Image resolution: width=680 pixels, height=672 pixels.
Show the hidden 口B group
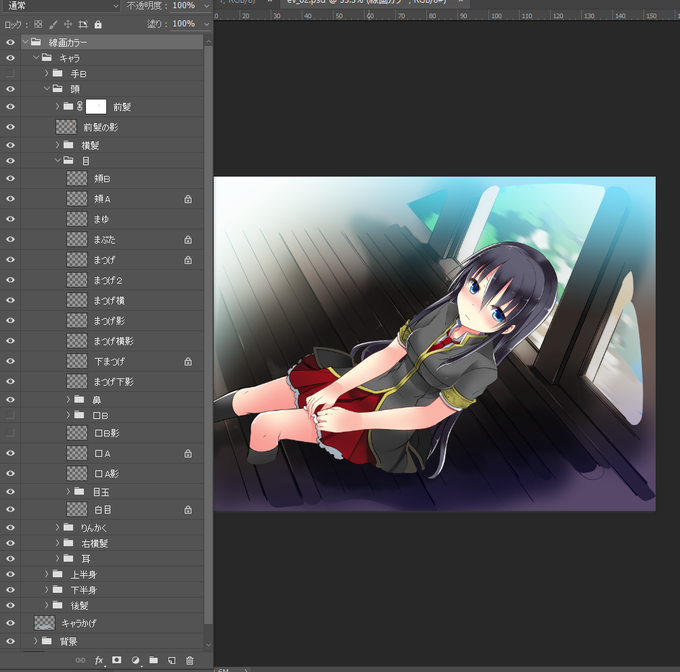[x=10, y=415]
